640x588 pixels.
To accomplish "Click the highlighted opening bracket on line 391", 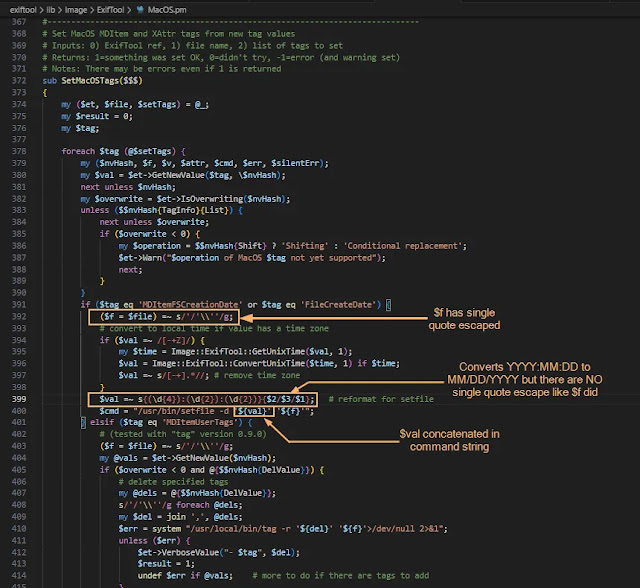I will [x=389, y=305].
